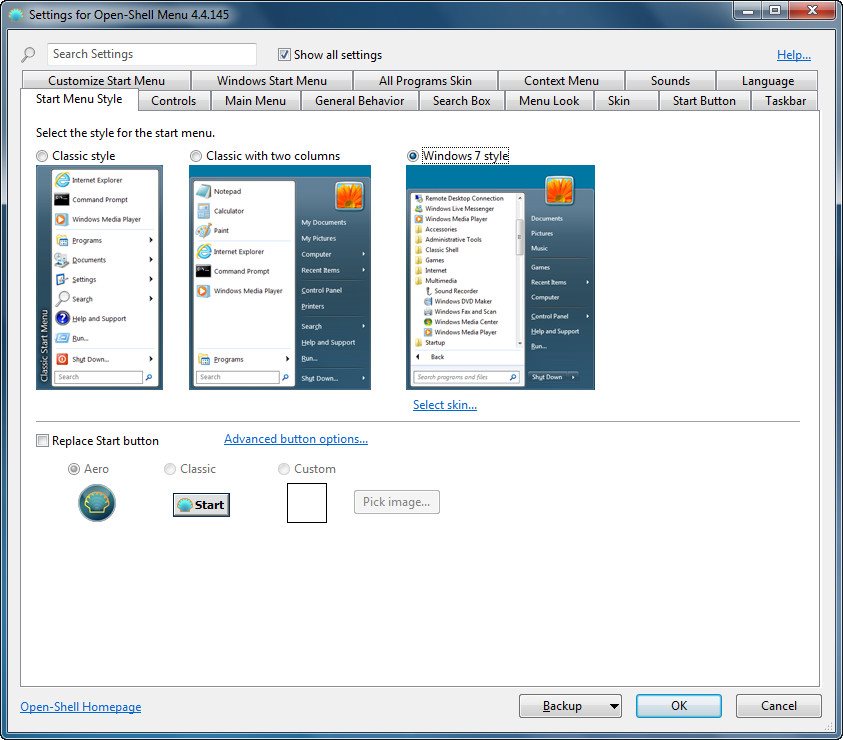This screenshot has height=740, width=843.
Task: Uncheck Show all settings
Action: [x=284, y=55]
